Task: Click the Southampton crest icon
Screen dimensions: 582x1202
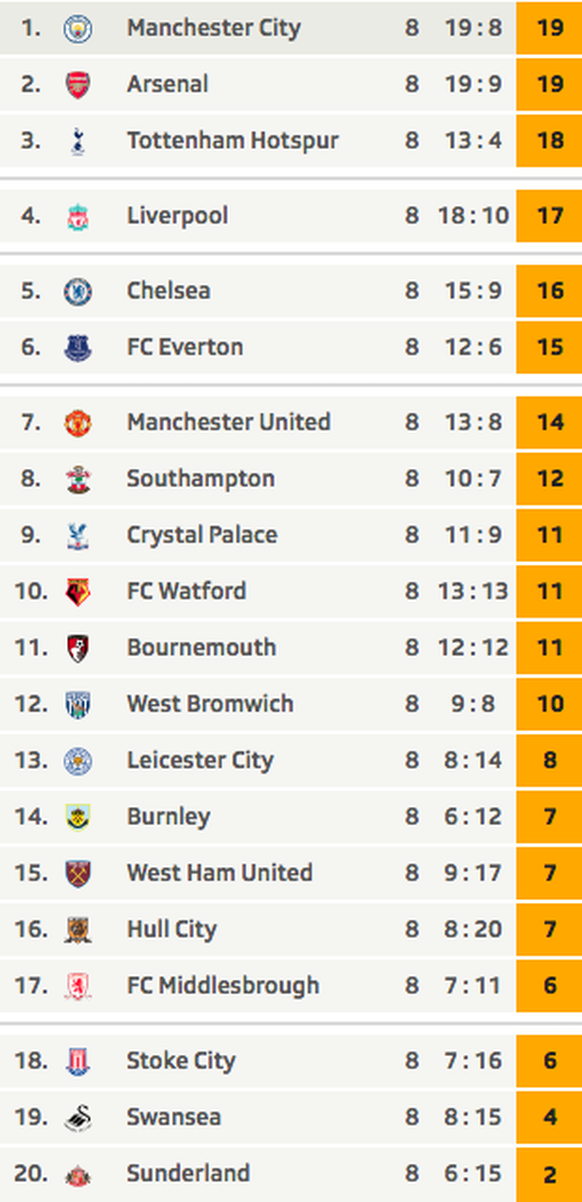Action: 78,479
